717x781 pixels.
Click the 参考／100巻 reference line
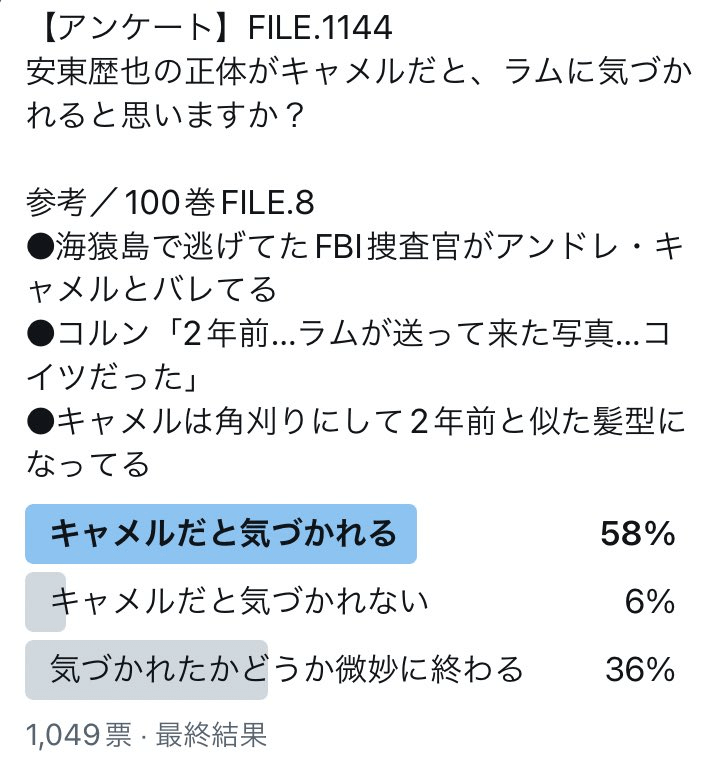pyautogui.click(x=121, y=203)
